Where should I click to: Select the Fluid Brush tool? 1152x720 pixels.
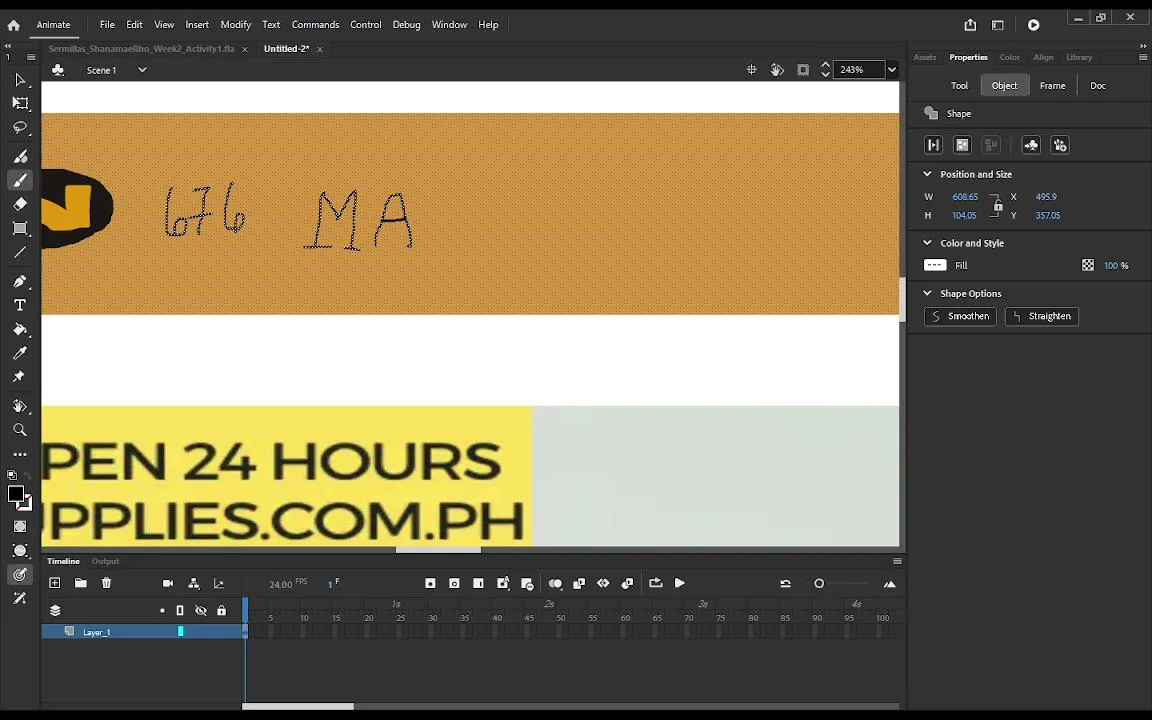(x=20, y=156)
